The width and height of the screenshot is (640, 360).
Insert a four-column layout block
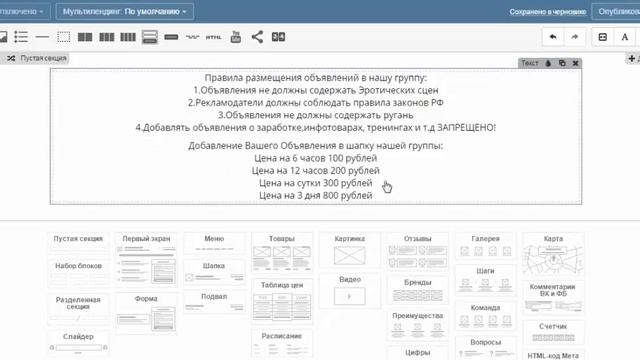click(128, 37)
